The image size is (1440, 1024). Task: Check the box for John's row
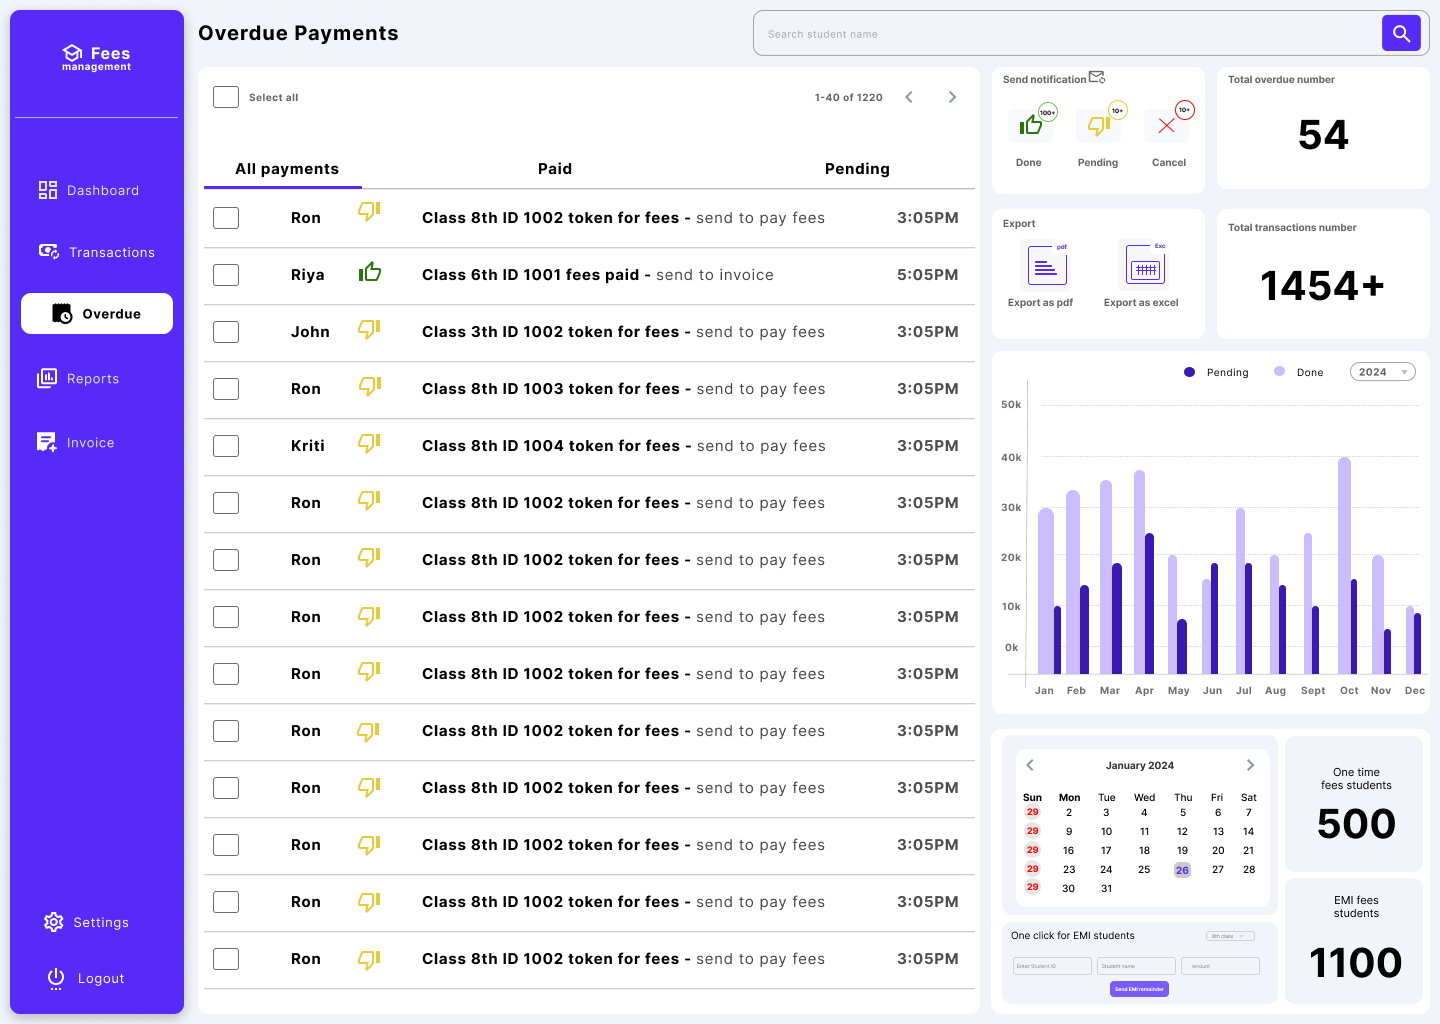pyautogui.click(x=226, y=332)
